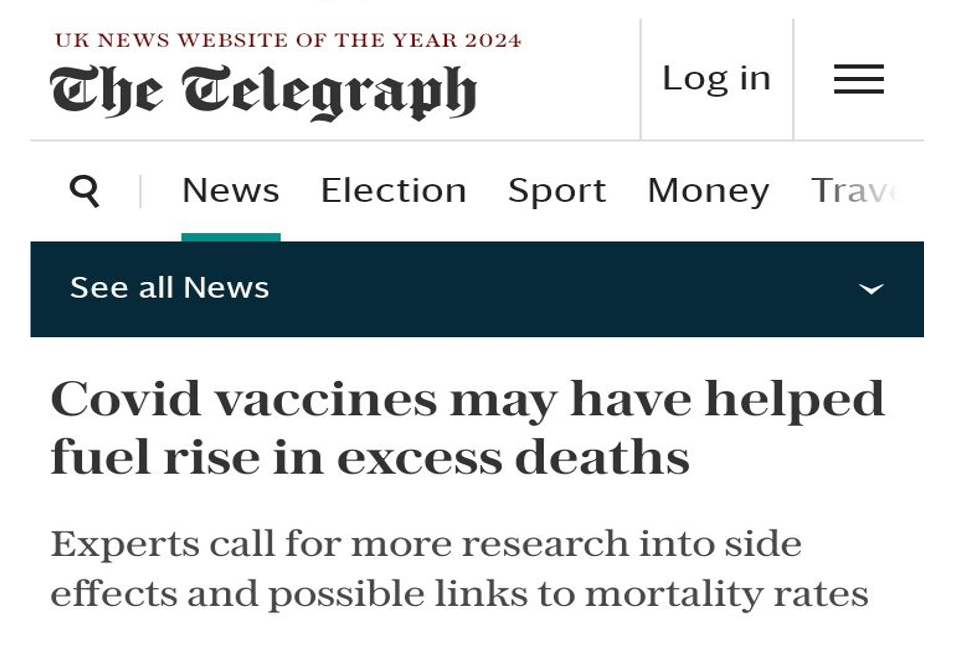Click the word Telegraph in the masthead
The height and width of the screenshot is (658, 974).
coord(329,93)
